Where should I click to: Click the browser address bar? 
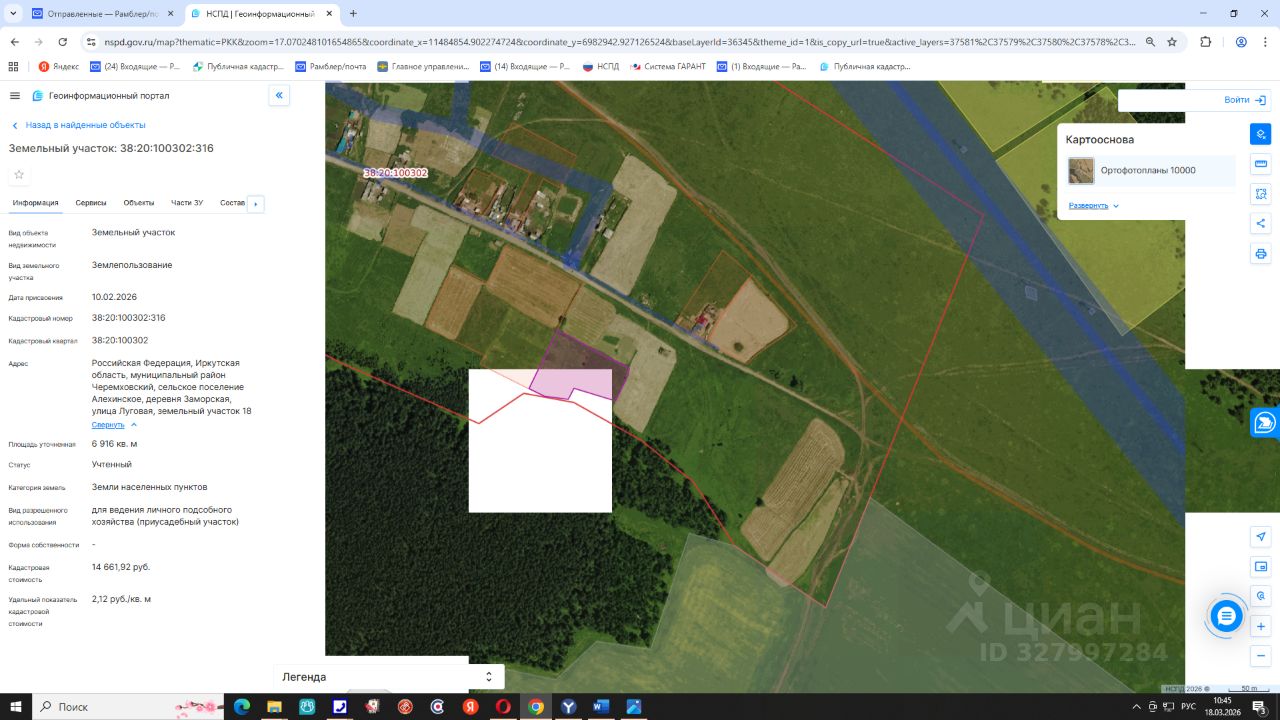coord(620,42)
